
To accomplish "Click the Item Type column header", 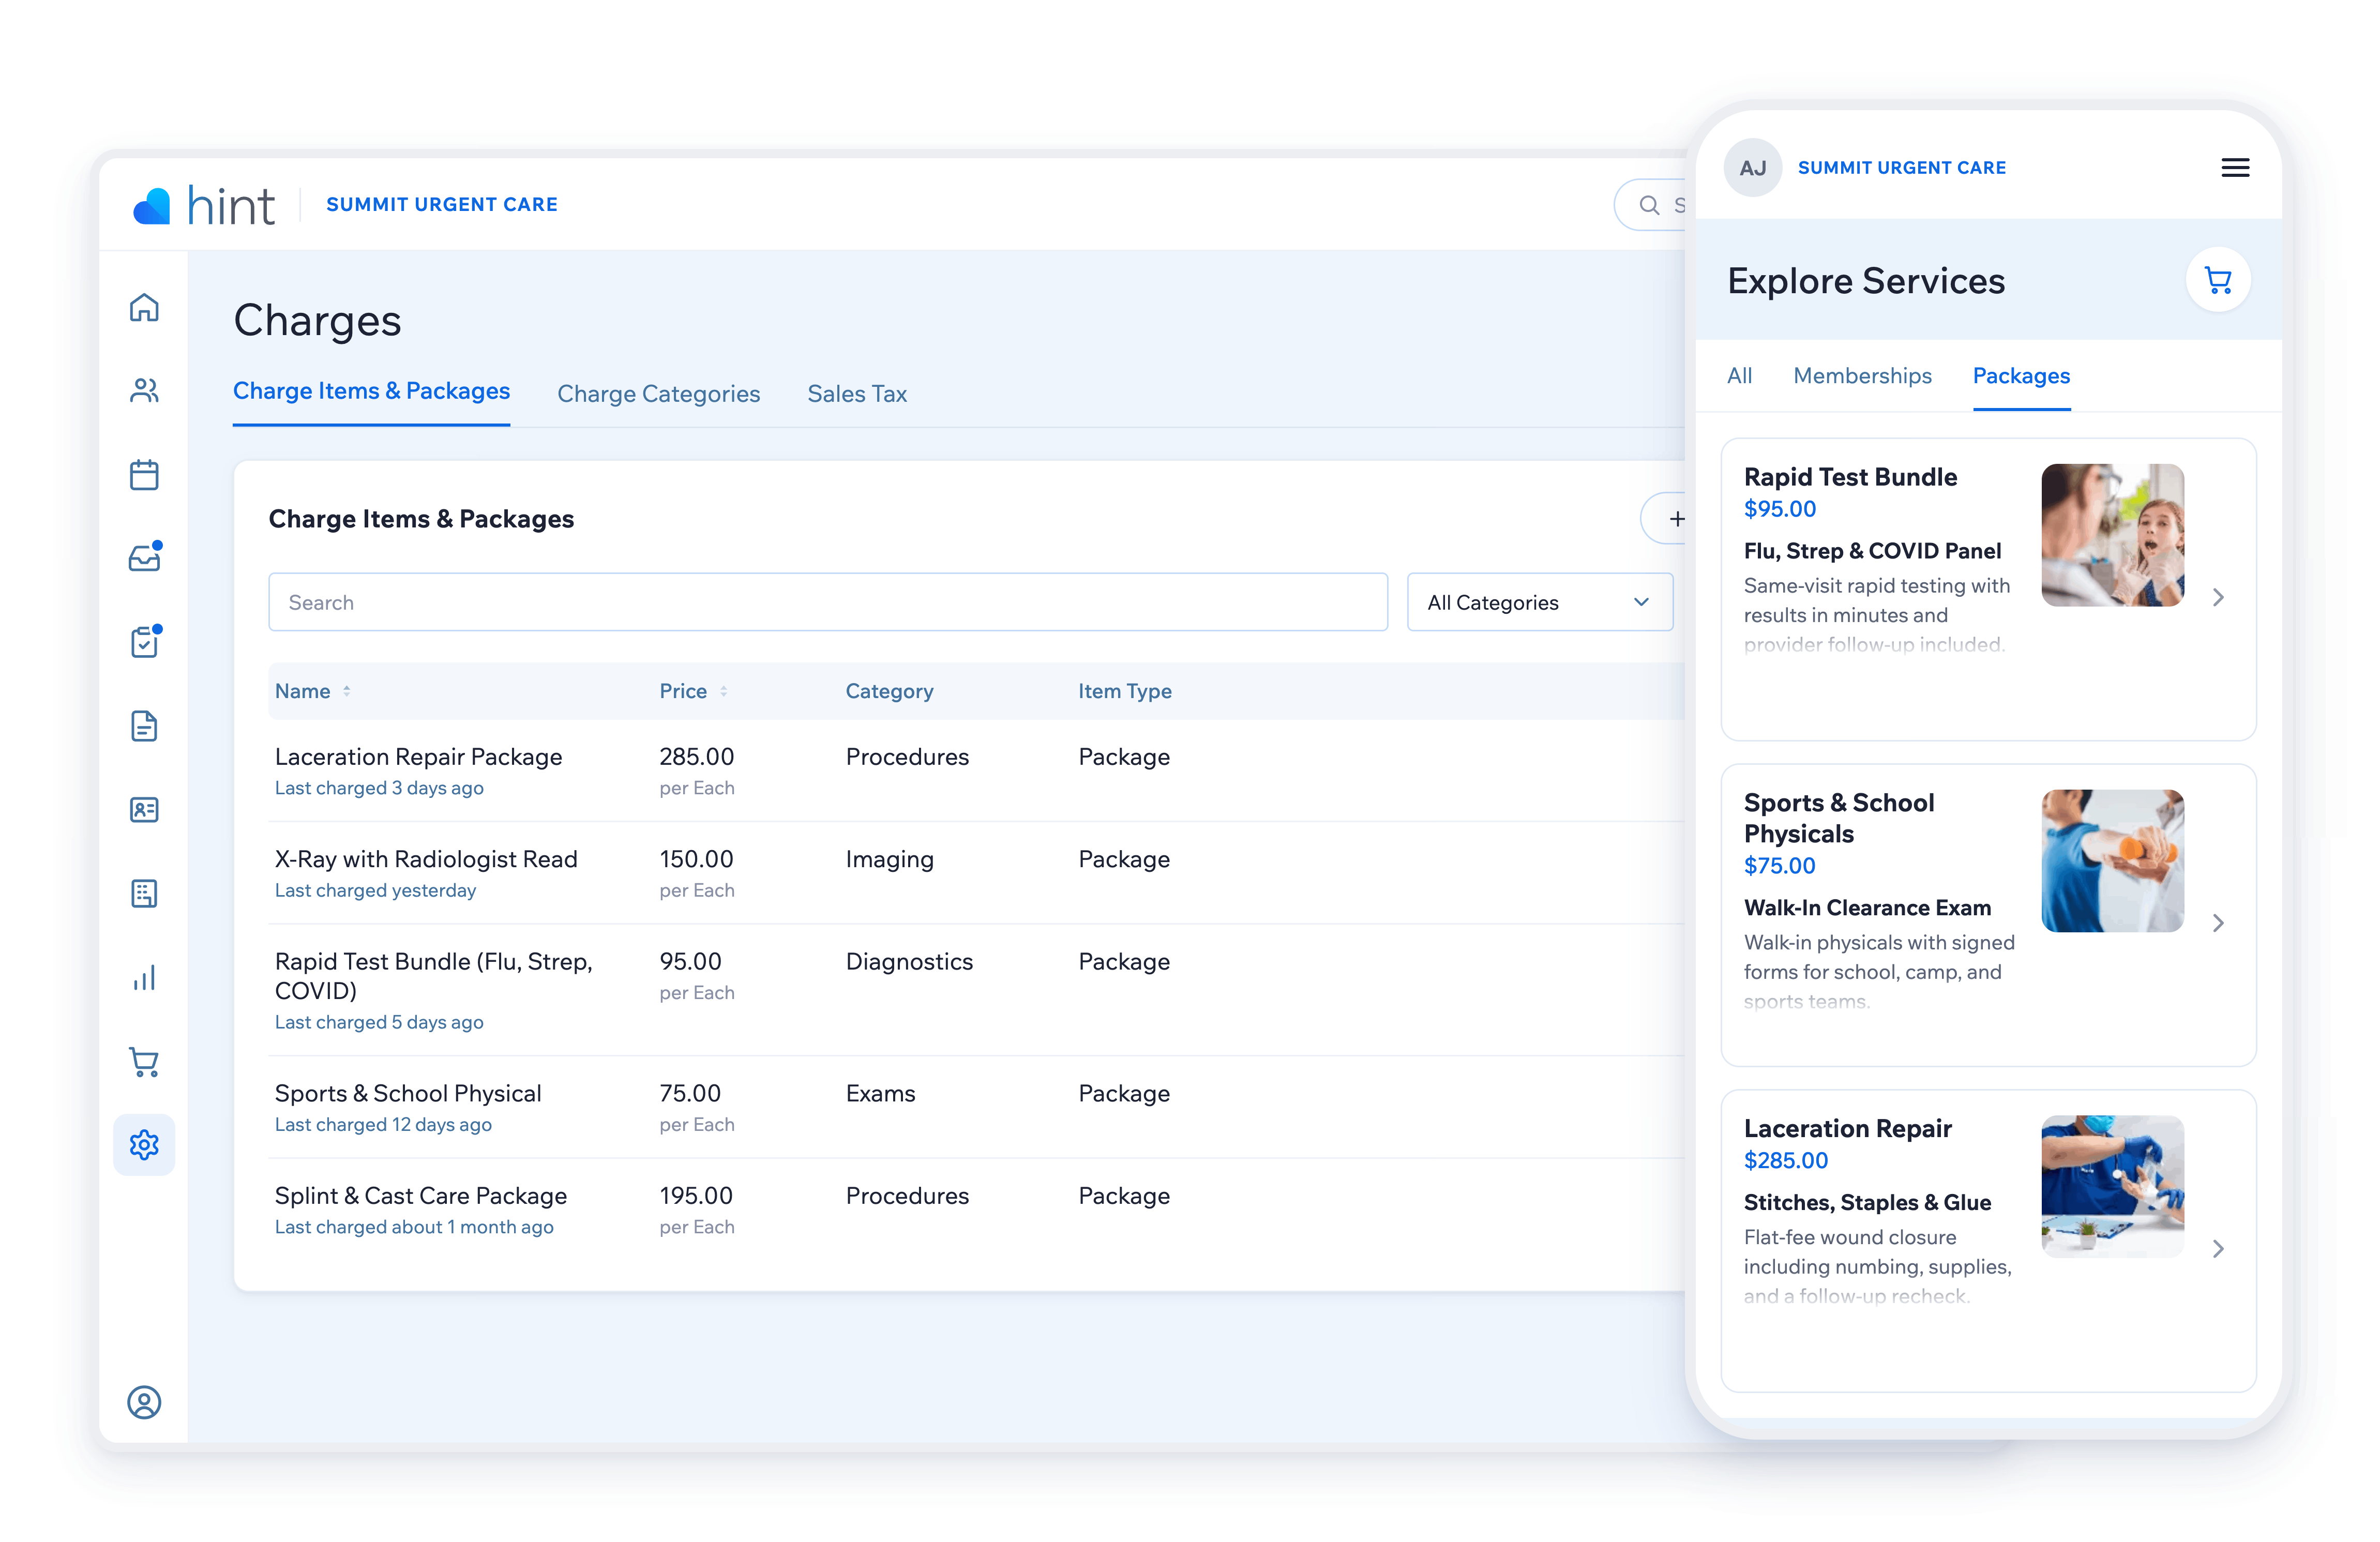I will point(1124,691).
